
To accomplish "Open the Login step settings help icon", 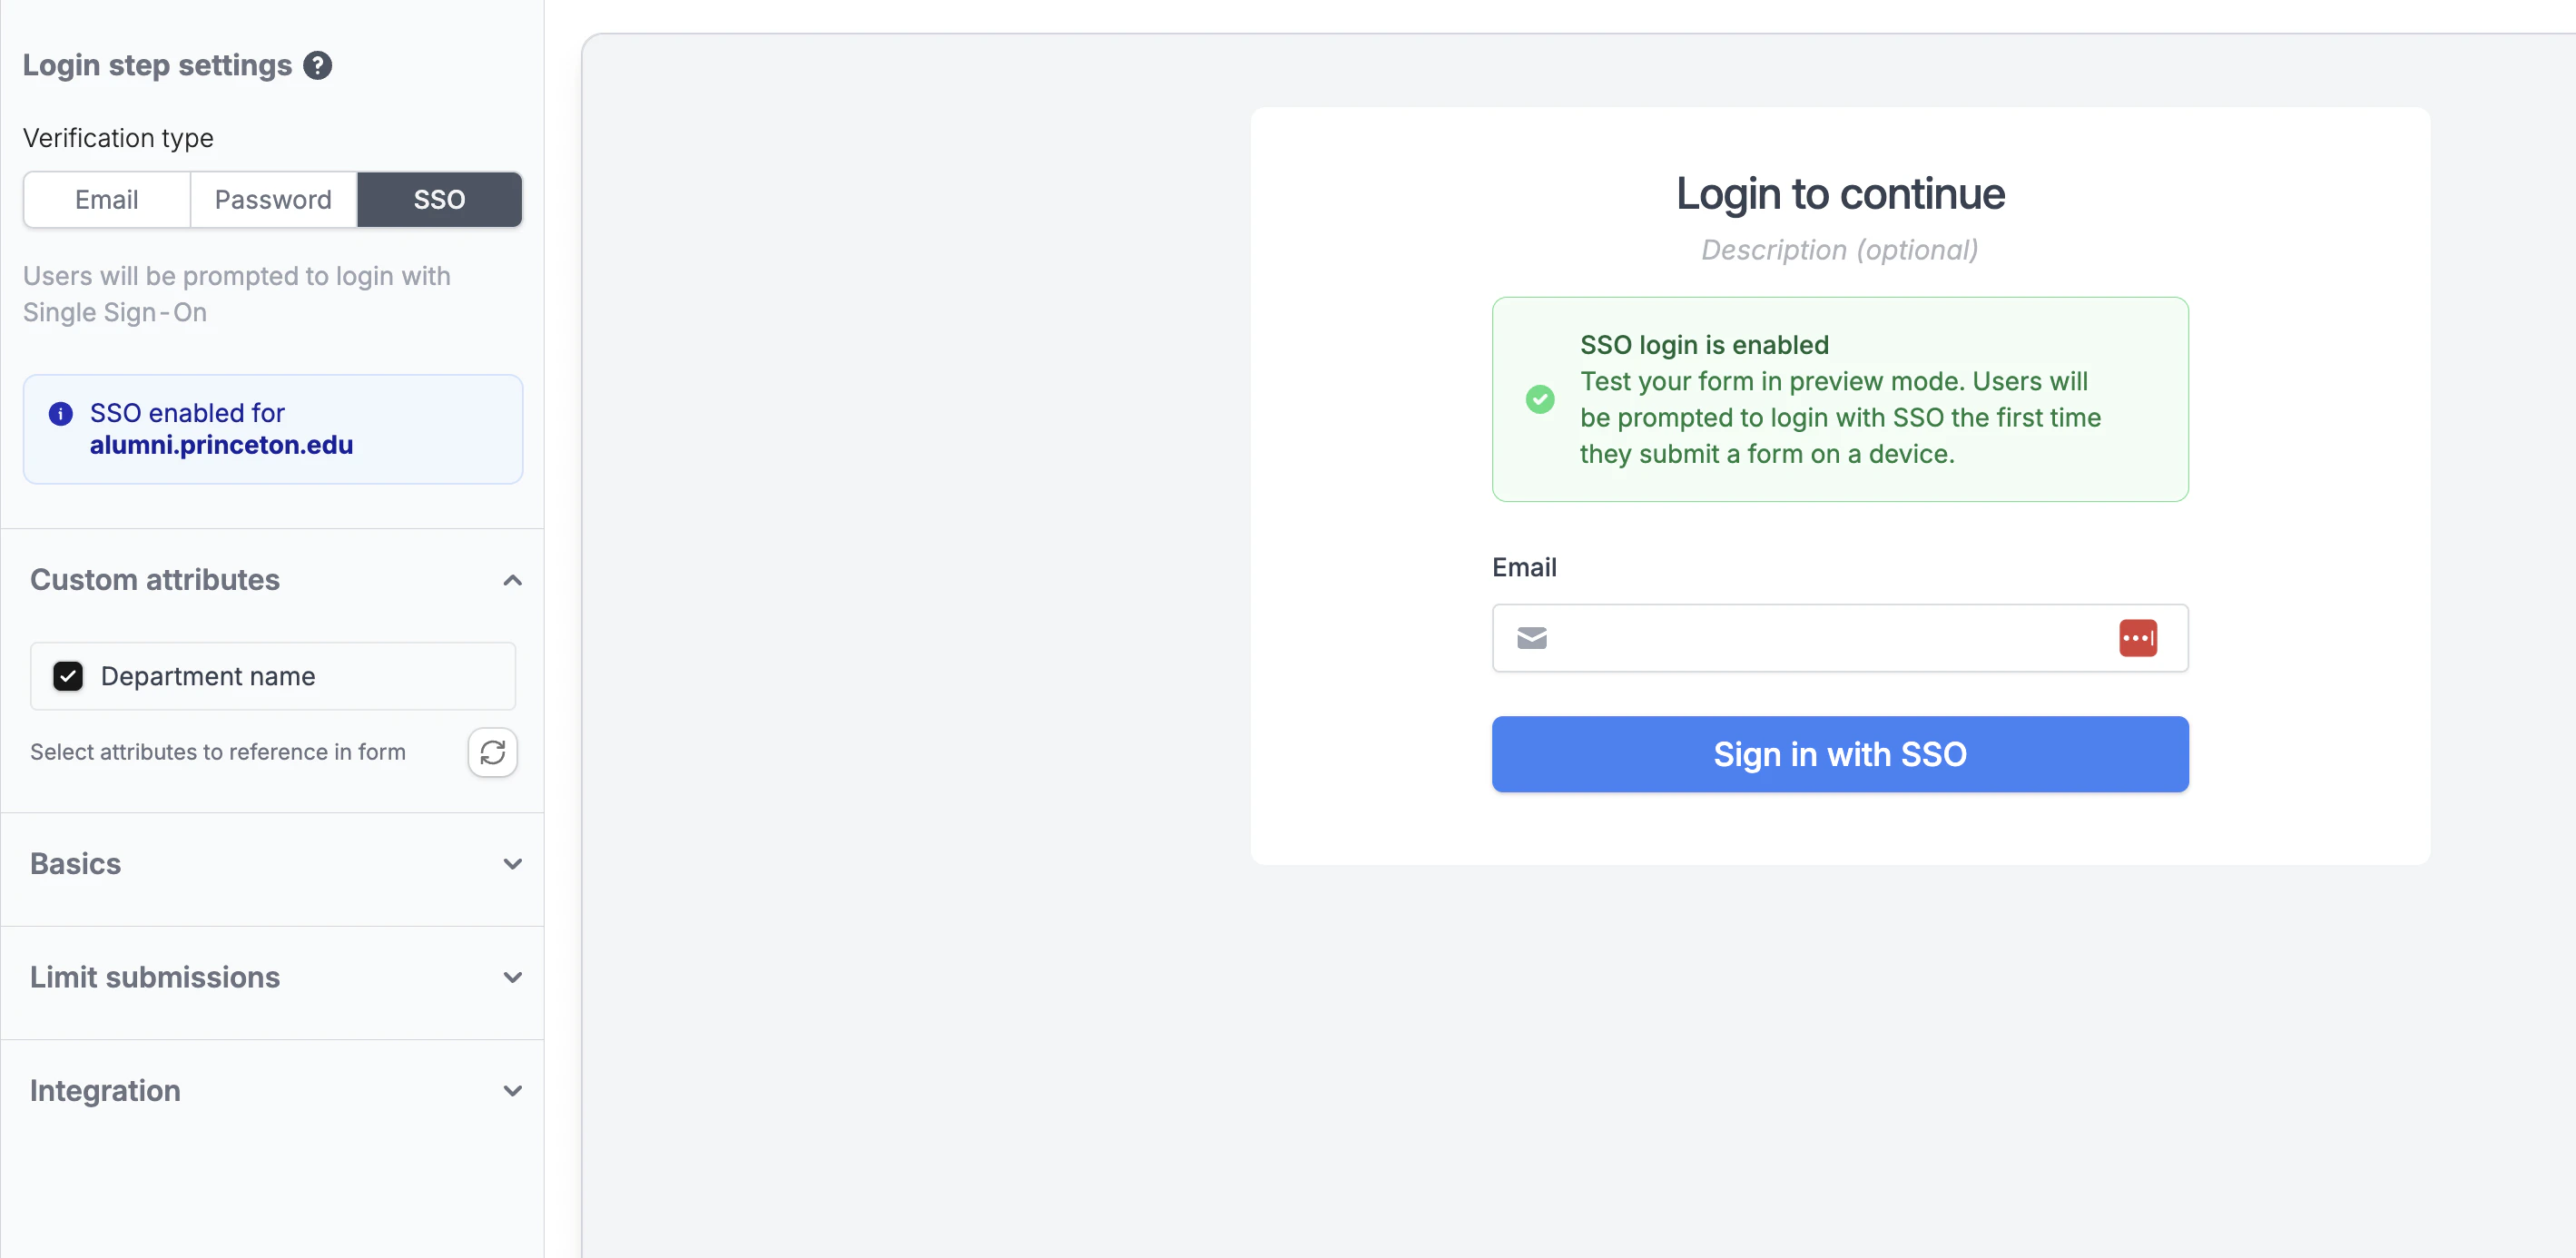I will click(x=317, y=65).
